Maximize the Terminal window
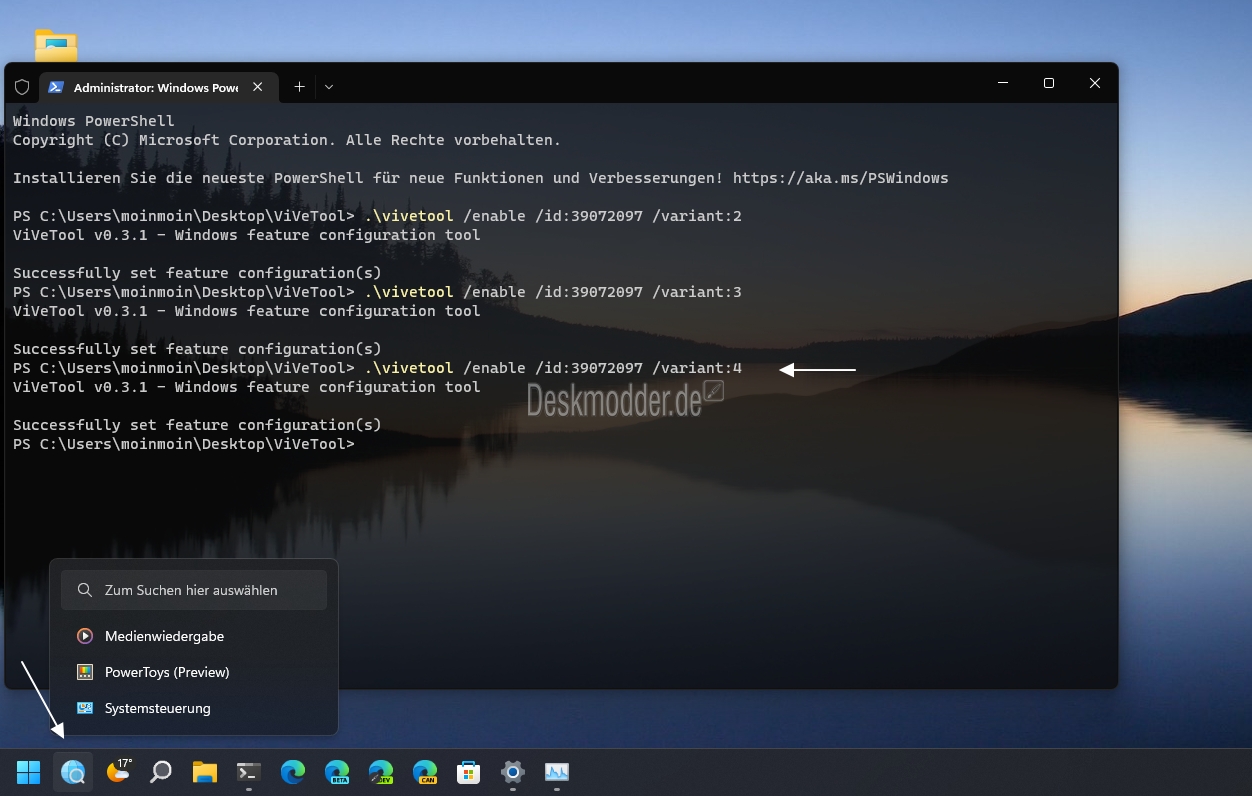 tap(1049, 83)
